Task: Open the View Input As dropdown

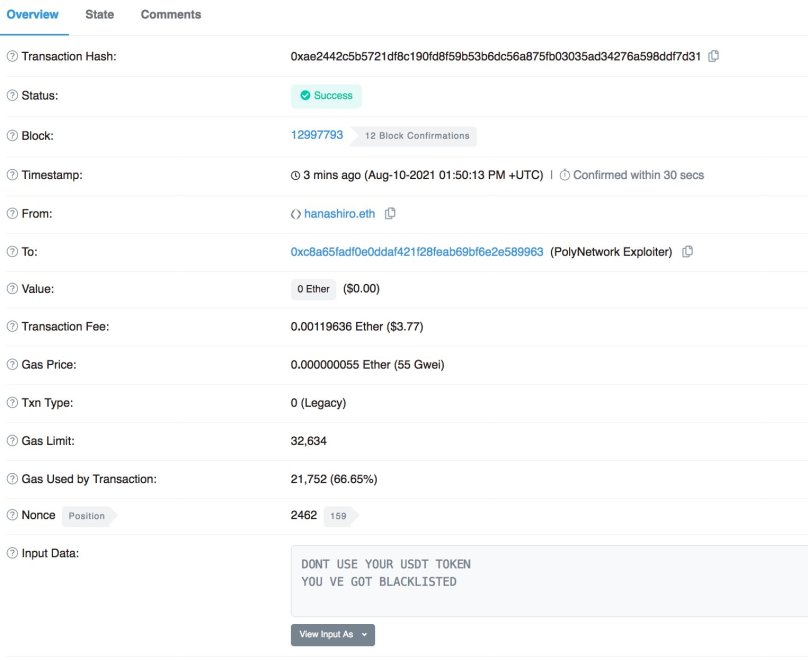Action: click(x=332, y=634)
